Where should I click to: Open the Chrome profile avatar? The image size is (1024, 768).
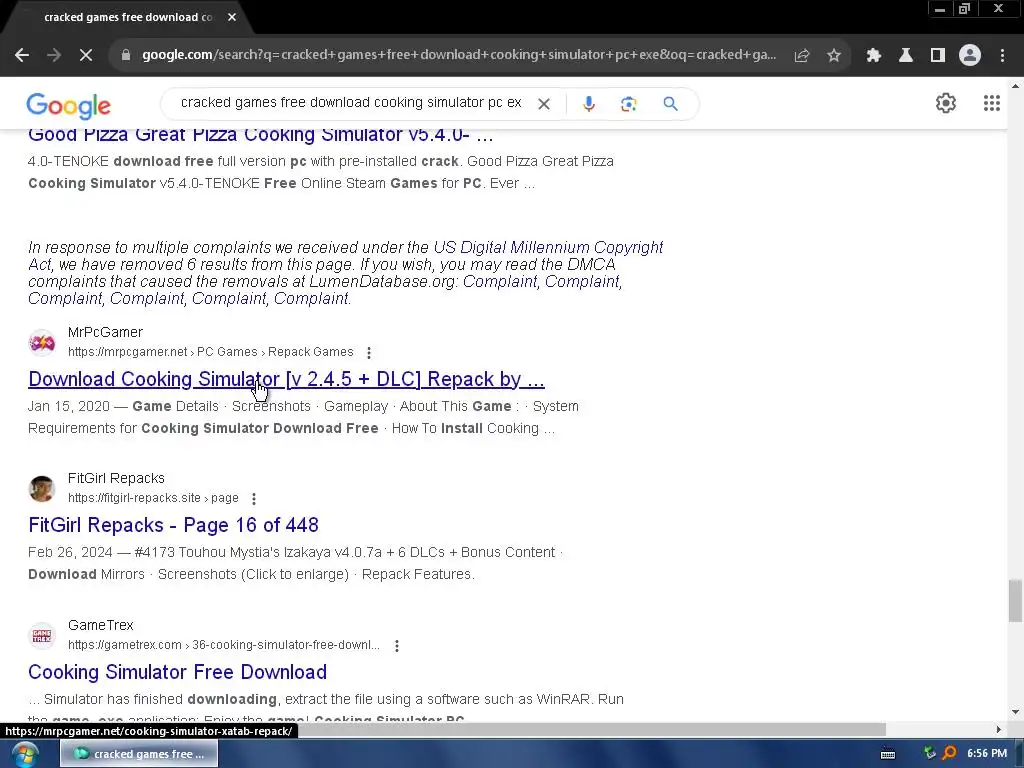point(970,55)
